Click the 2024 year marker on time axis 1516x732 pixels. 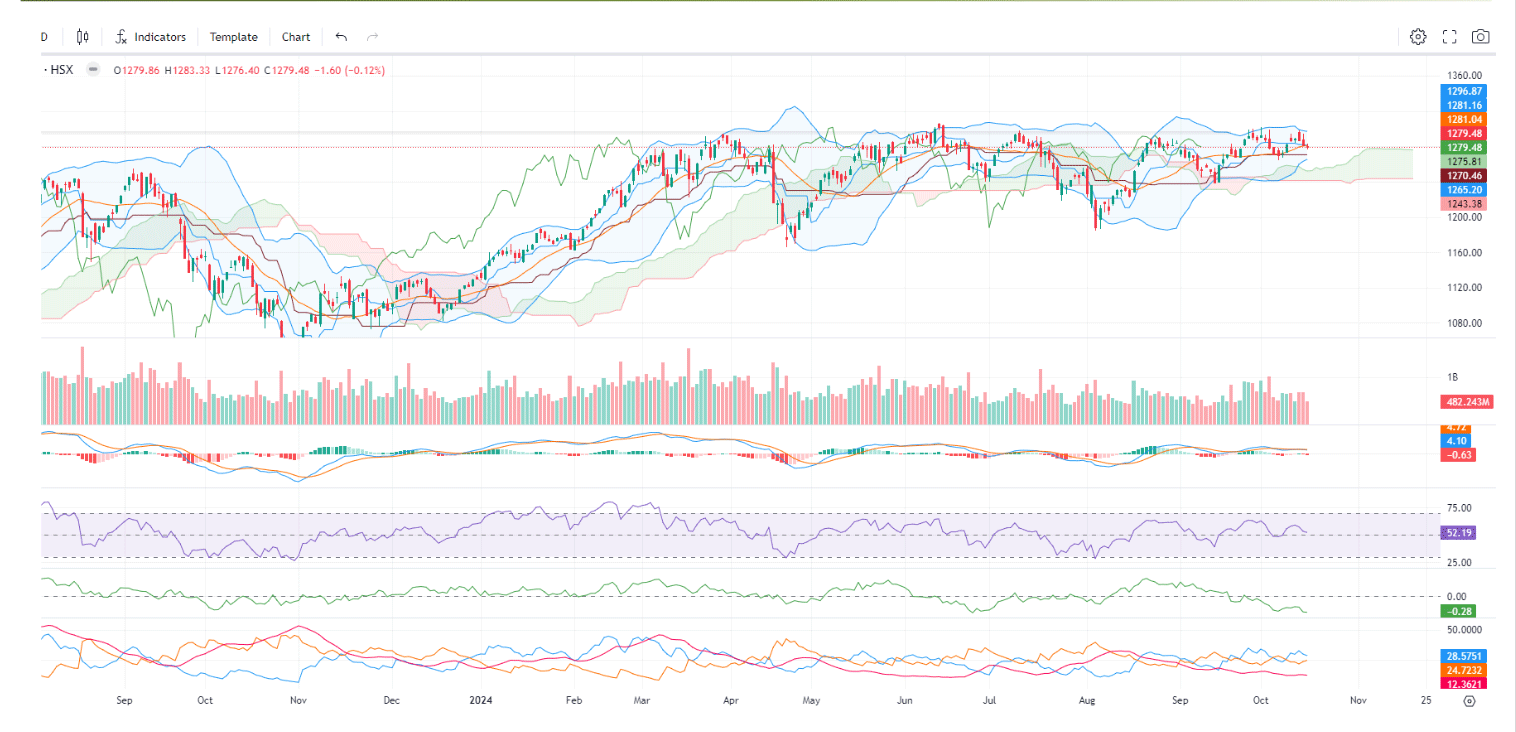point(482,701)
